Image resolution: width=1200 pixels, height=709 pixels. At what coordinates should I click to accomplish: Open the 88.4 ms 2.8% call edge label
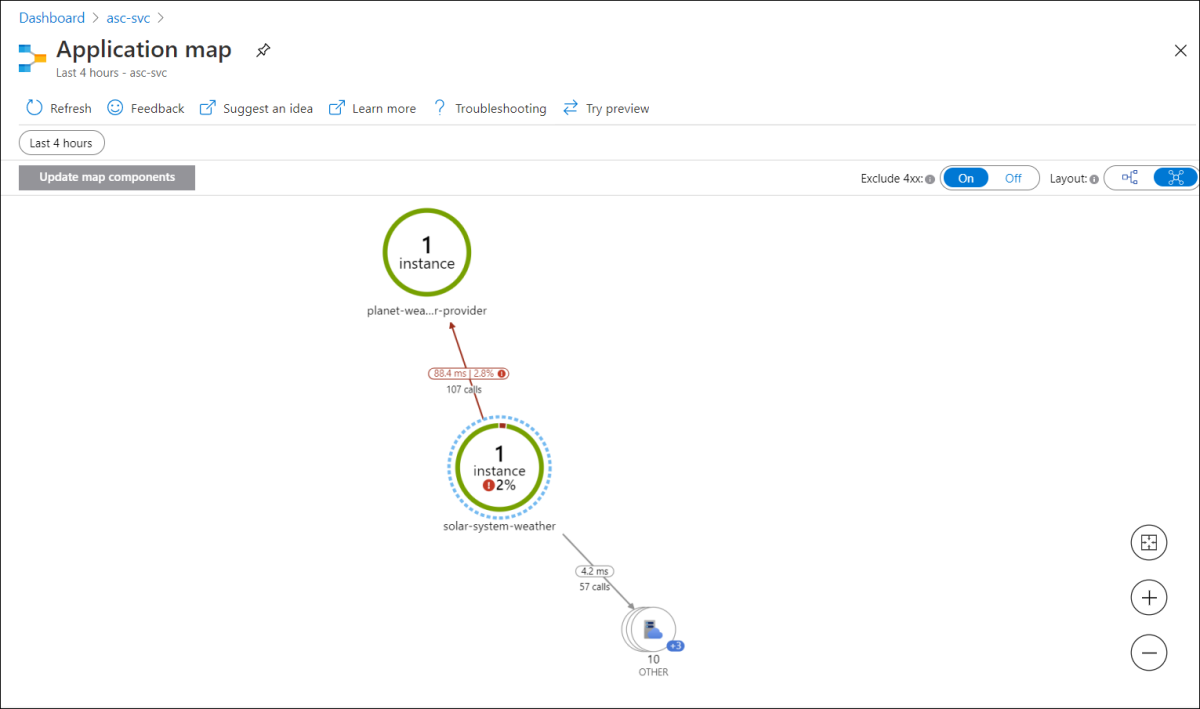coord(469,373)
